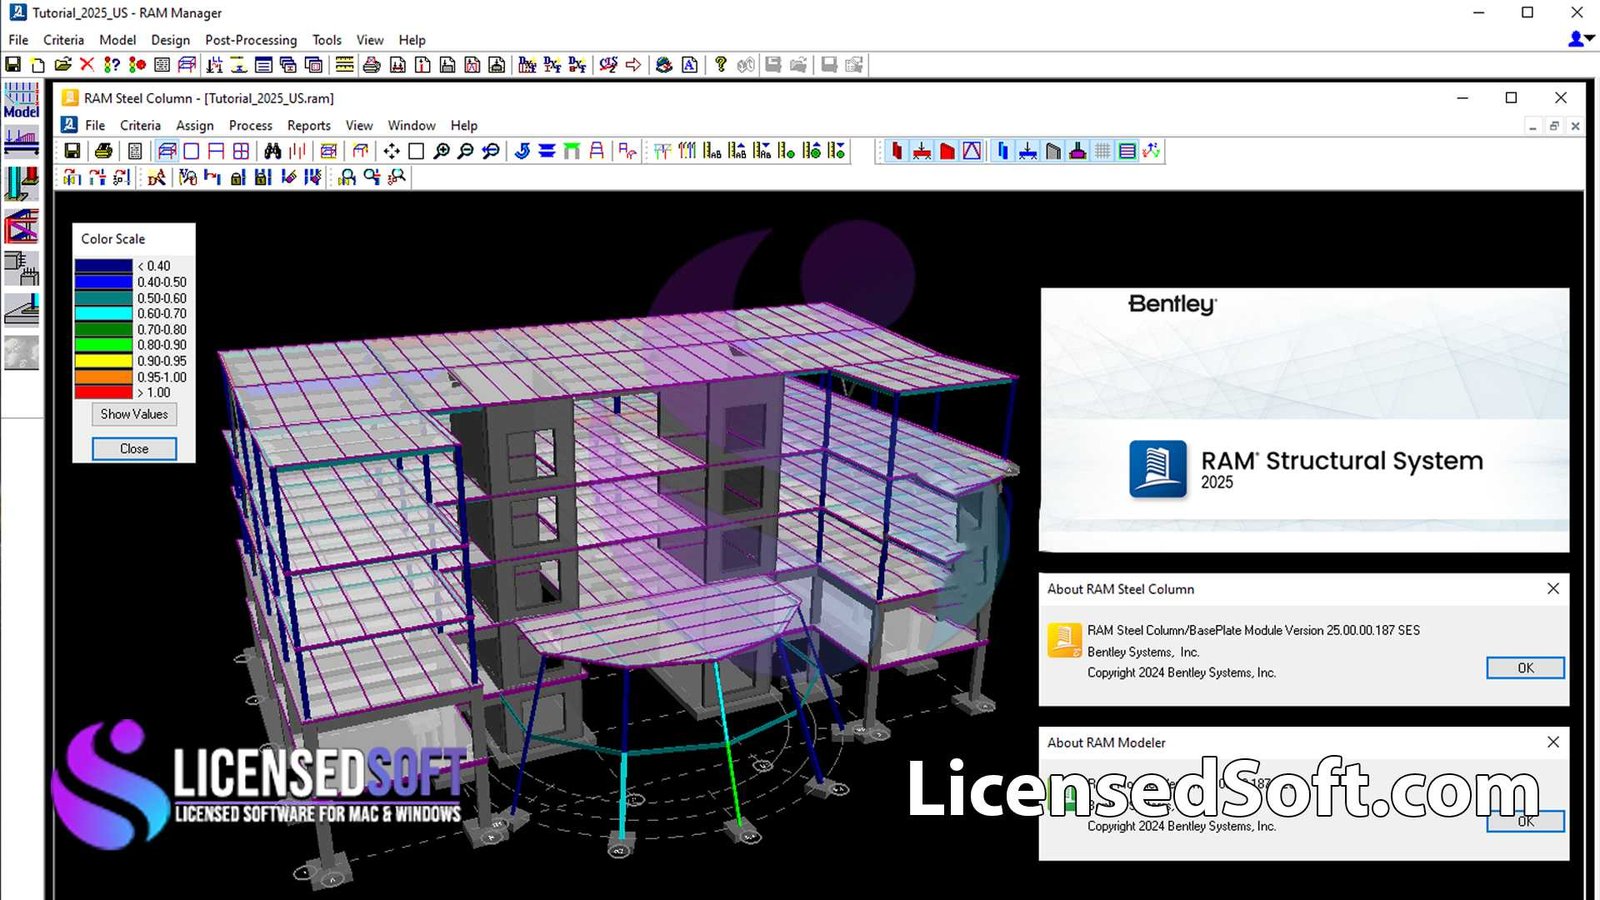Open the Model menu in RAM Manager

point(117,40)
